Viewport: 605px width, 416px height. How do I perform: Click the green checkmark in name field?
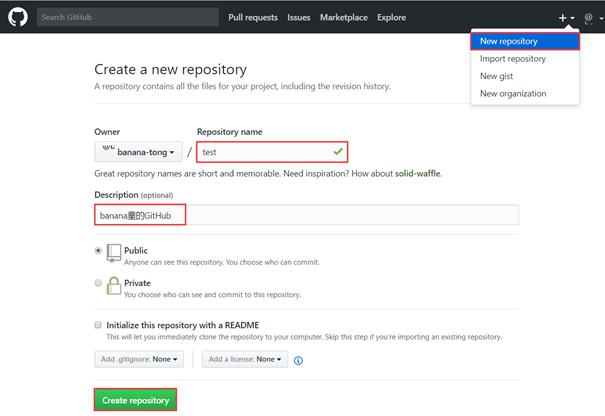(338, 151)
